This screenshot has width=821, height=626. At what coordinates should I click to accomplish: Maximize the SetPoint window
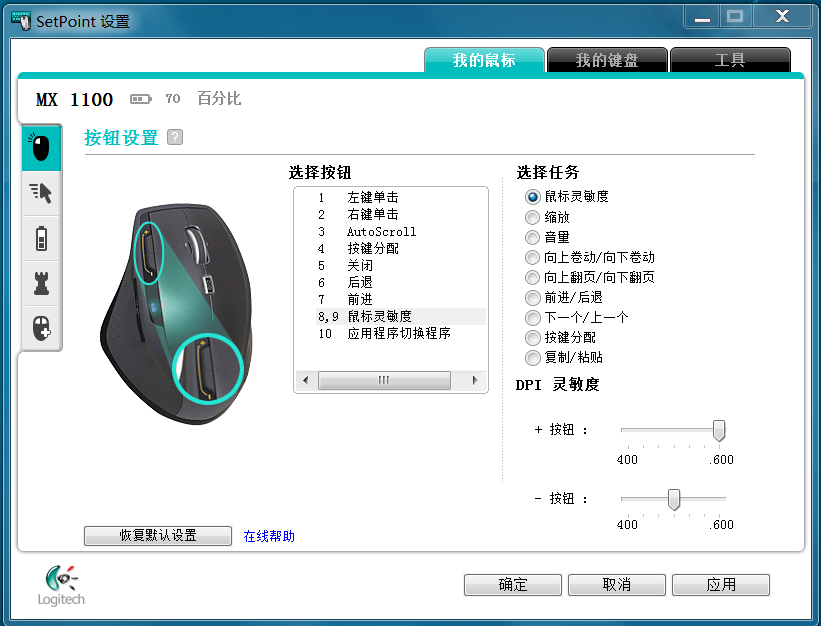735,17
